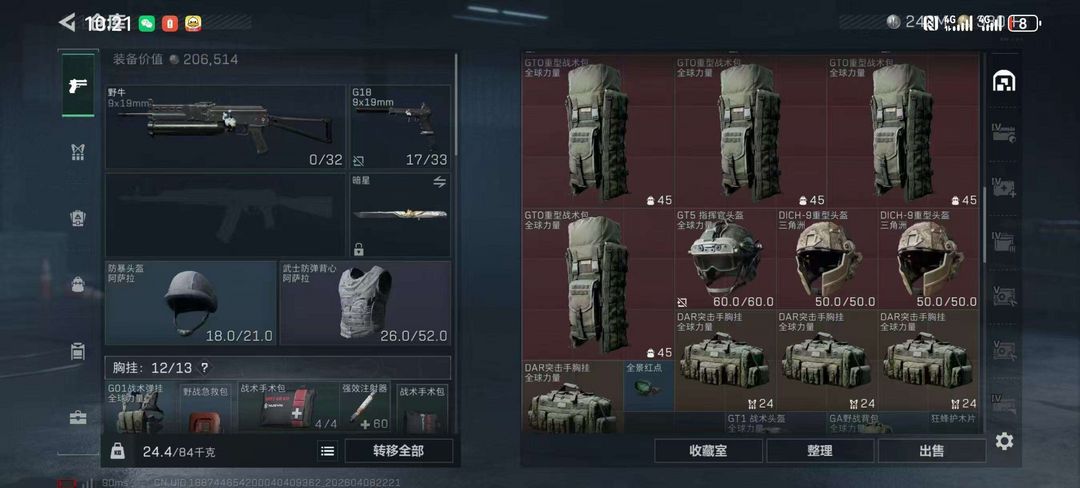1080x488 pixels.
Task: Select the GT5 指挥官头盔 helmet item
Action: pyautogui.click(x=725, y=259)
